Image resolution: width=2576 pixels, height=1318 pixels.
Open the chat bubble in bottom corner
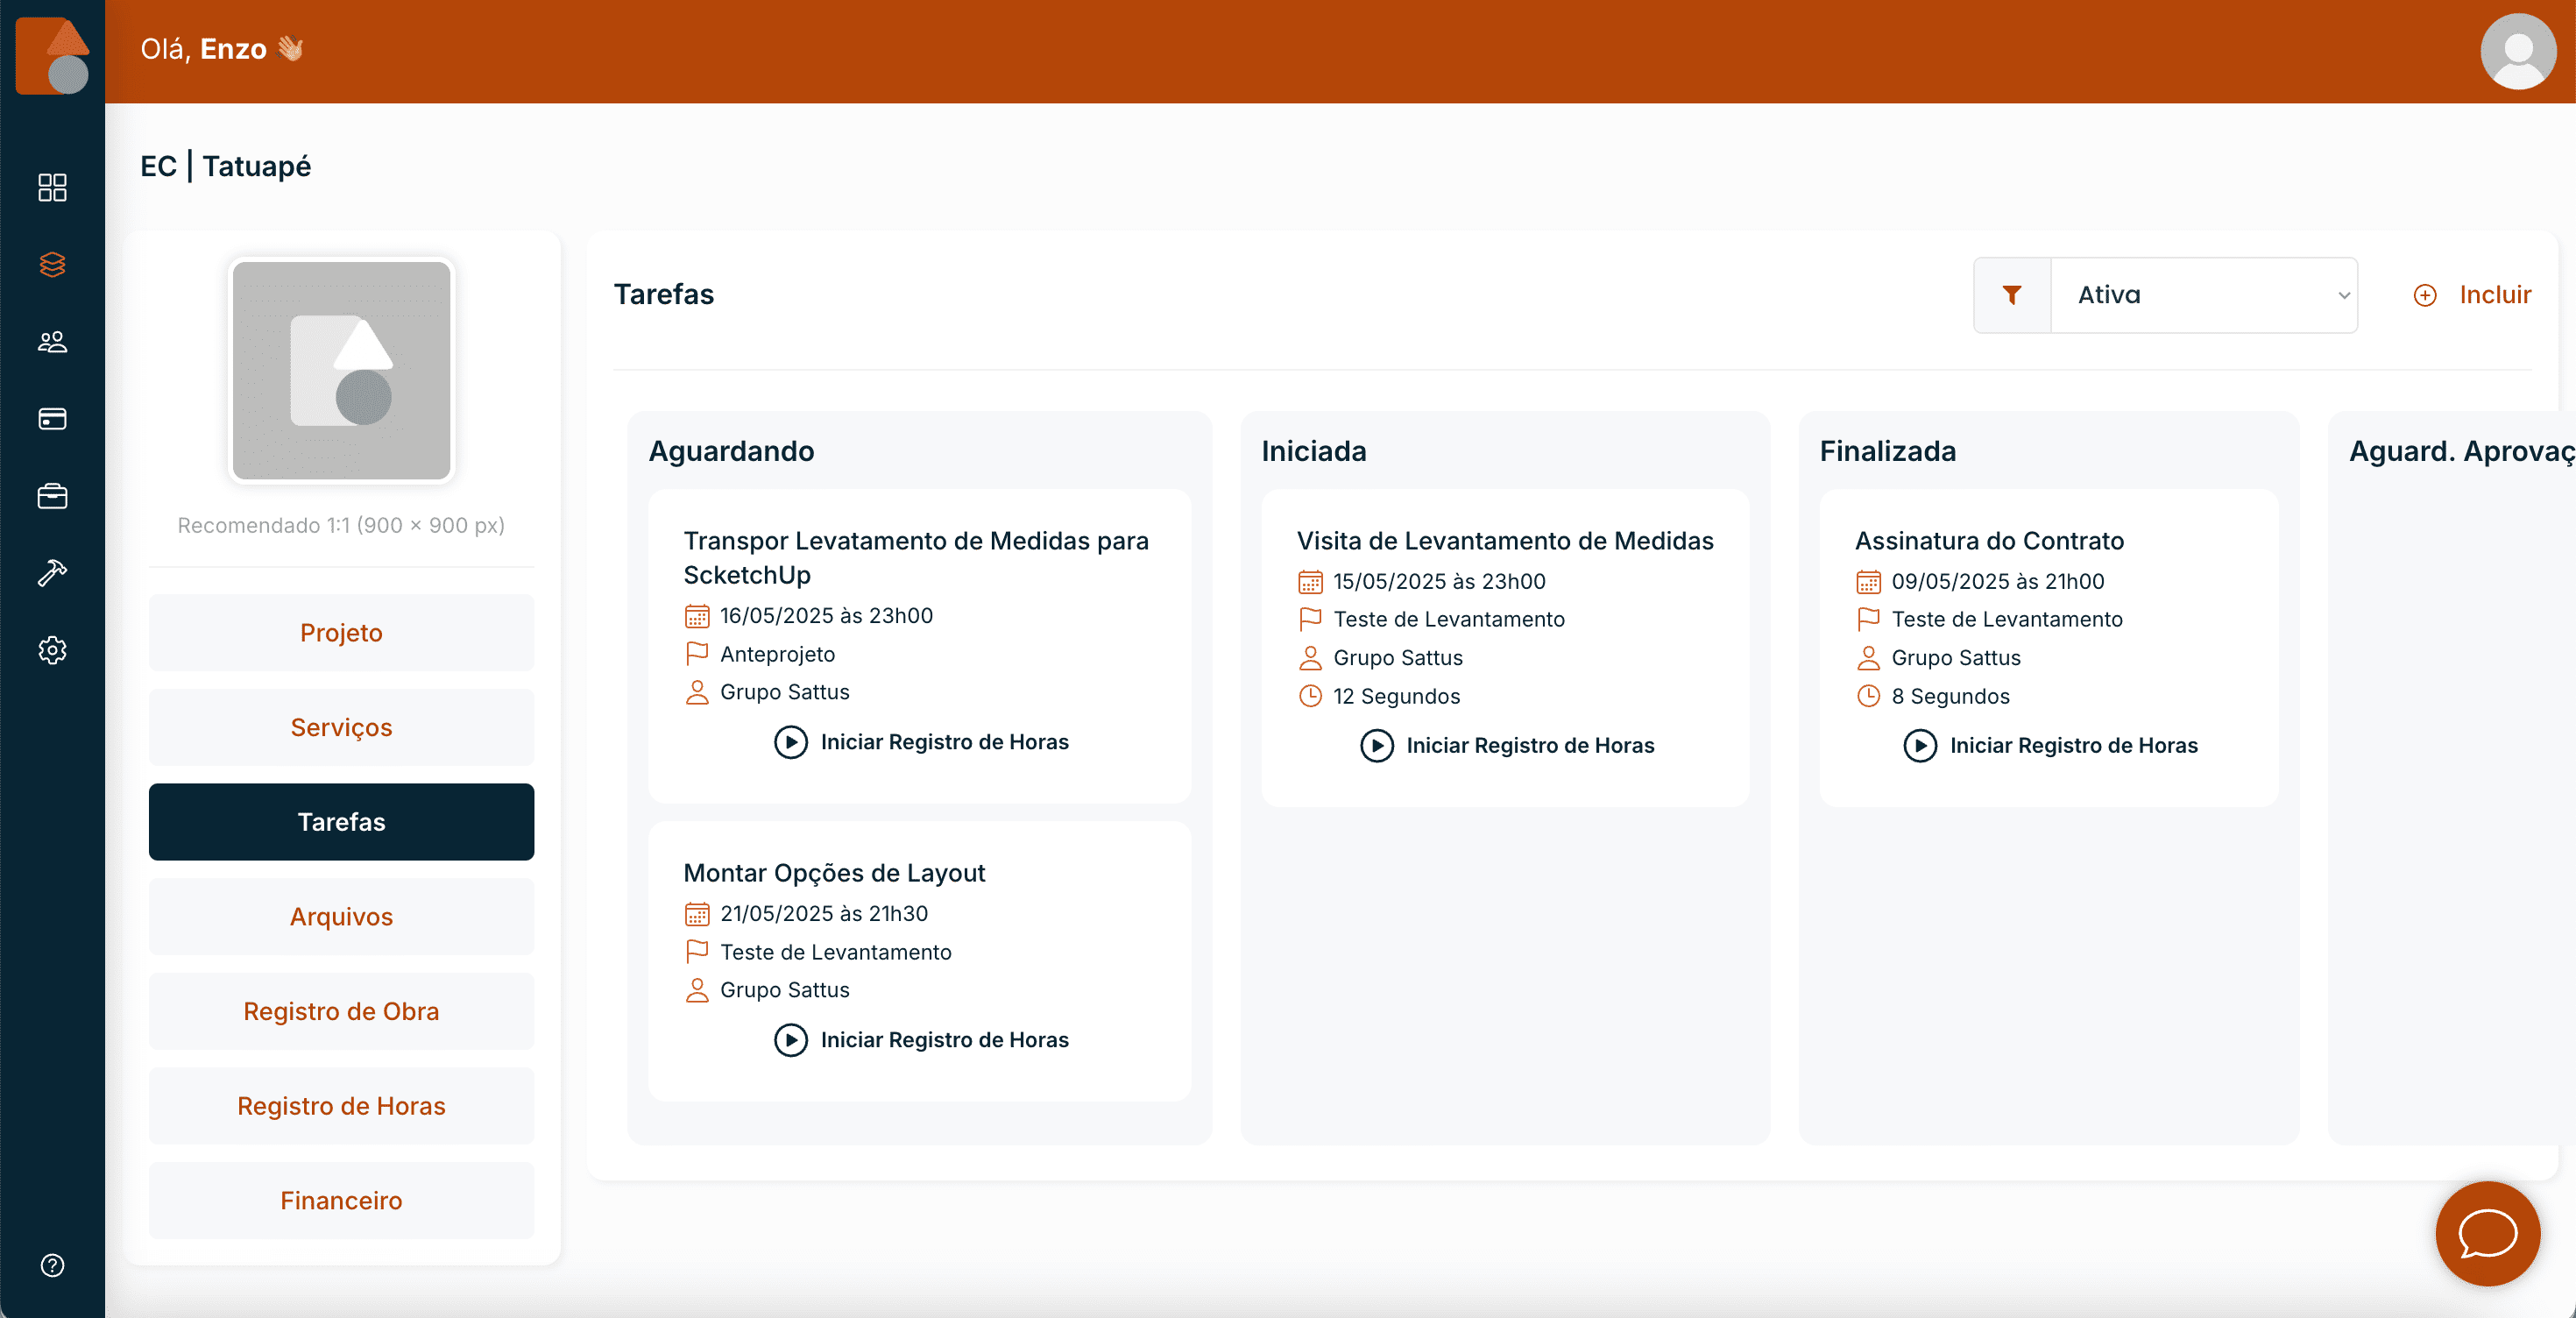coord(2487,1234)
